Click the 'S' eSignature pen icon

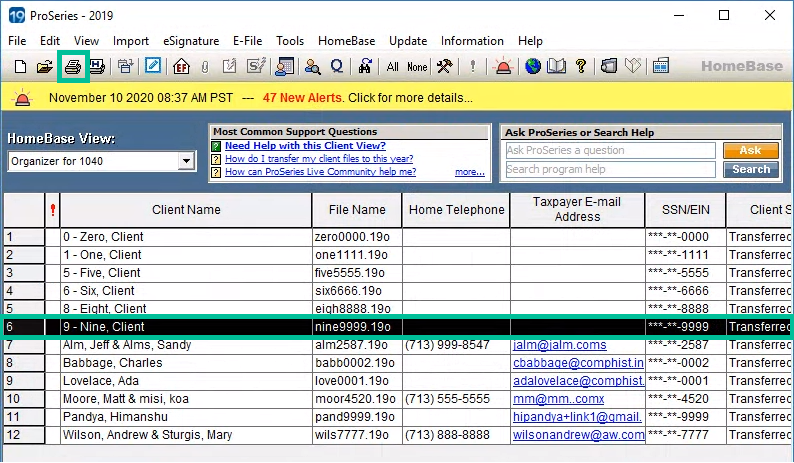(256, 66)
